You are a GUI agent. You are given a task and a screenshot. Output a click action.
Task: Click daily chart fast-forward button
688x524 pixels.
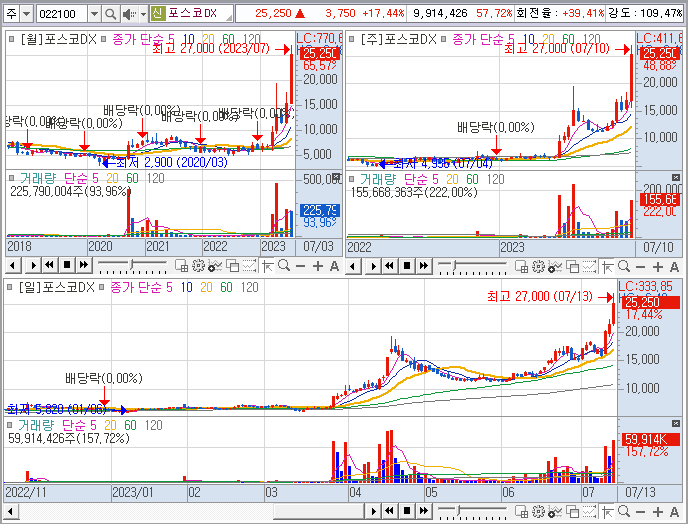pos(424,510)
